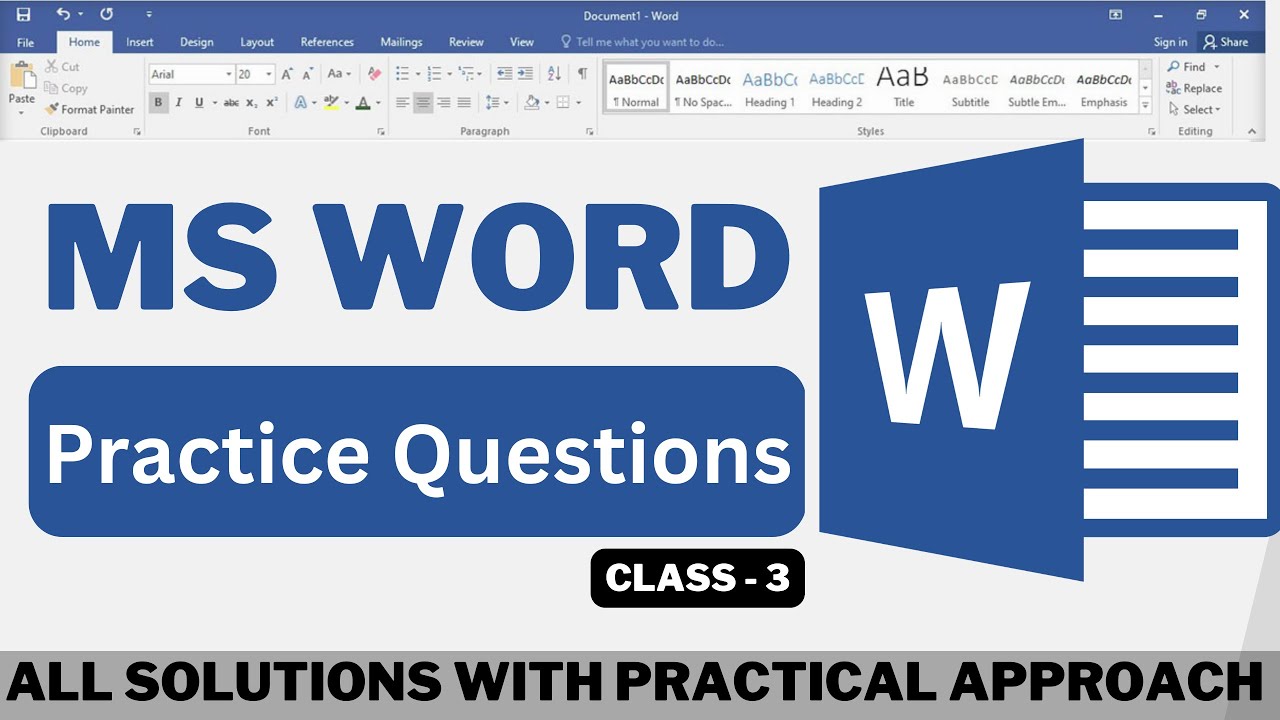Sort text with the A-Z sort icon
1280x720 pixels.
click(554, 74)
